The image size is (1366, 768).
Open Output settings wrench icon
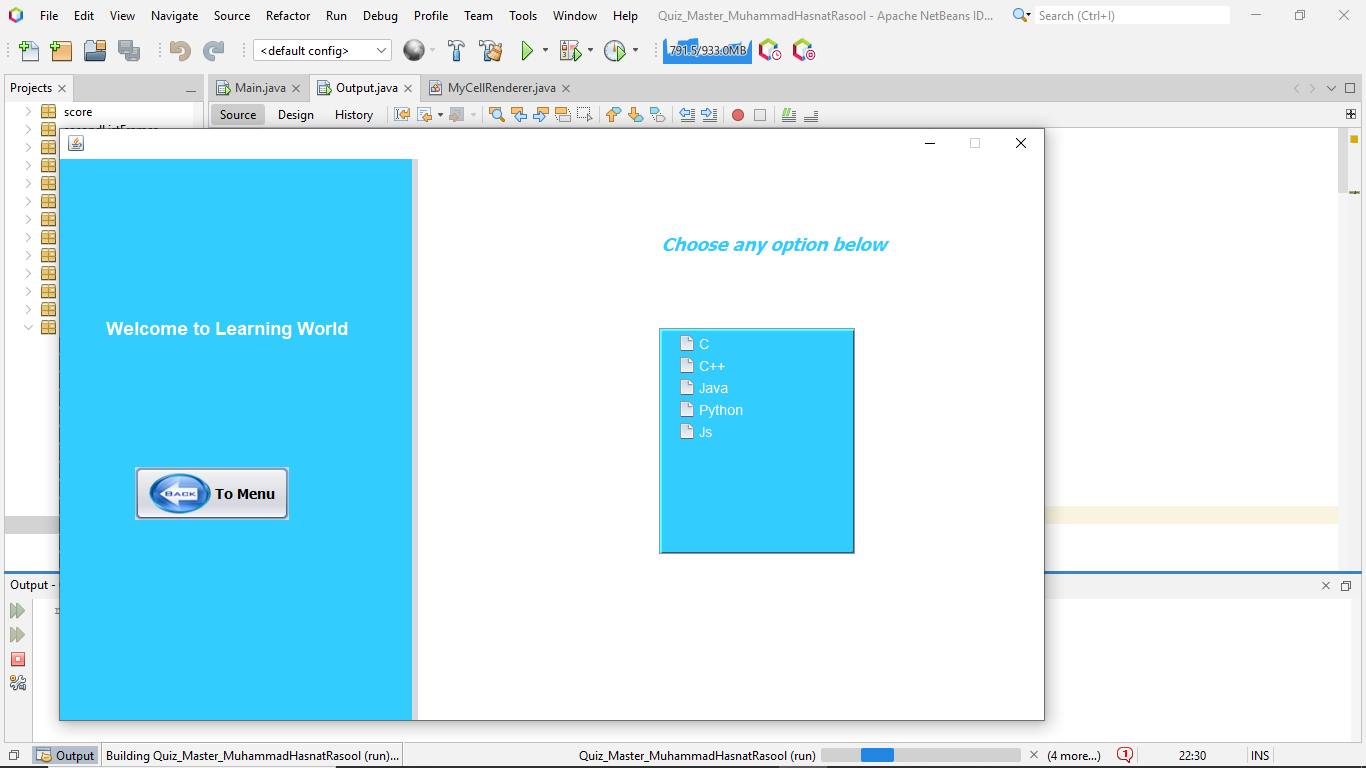[x=17, y=683]
